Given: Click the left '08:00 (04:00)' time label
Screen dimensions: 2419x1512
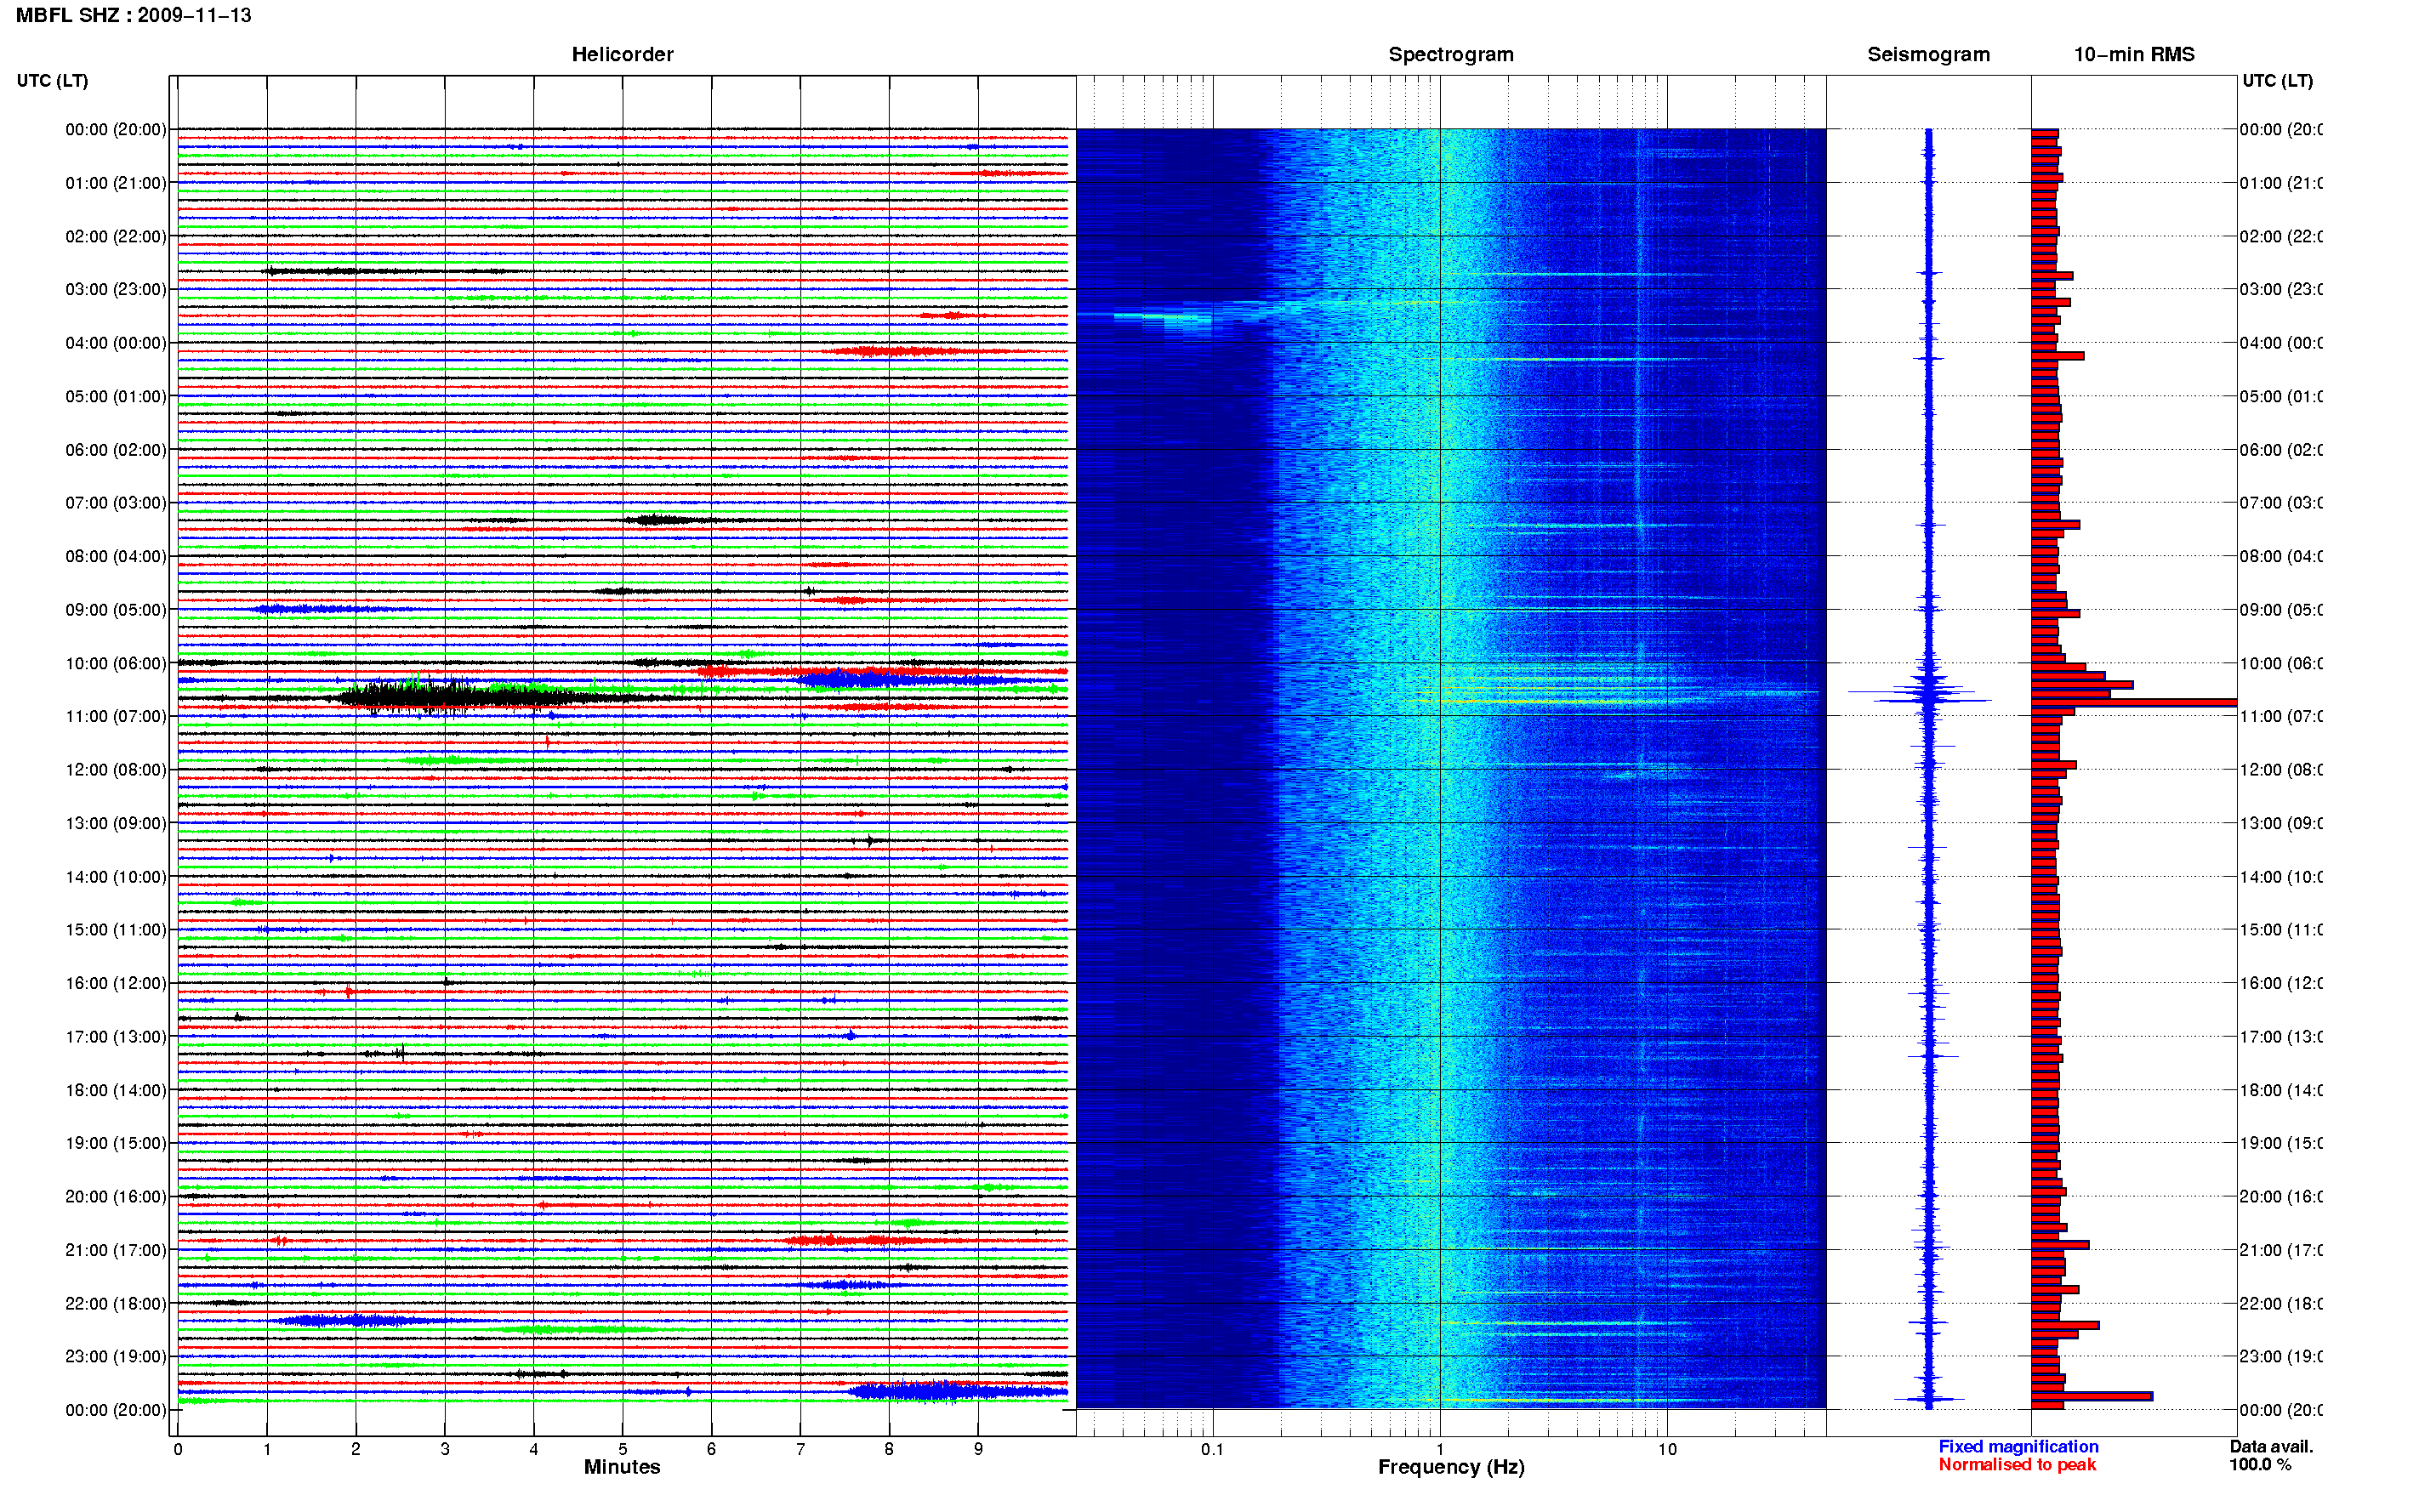Looking at the screenshot, I should pyautogui.click(x=116, y=556).
